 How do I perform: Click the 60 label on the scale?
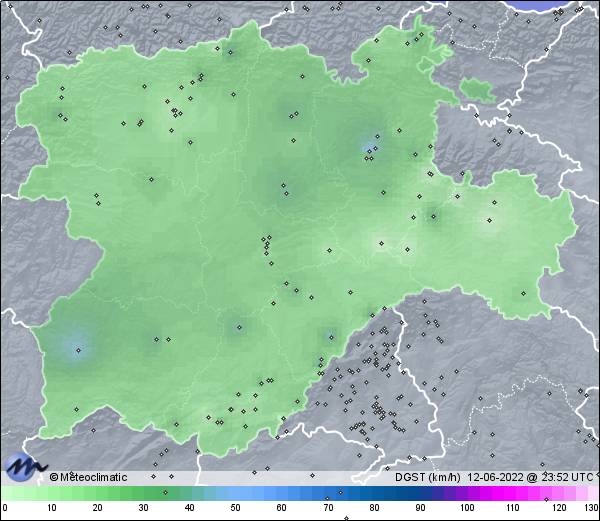click(x=282, y=508)
